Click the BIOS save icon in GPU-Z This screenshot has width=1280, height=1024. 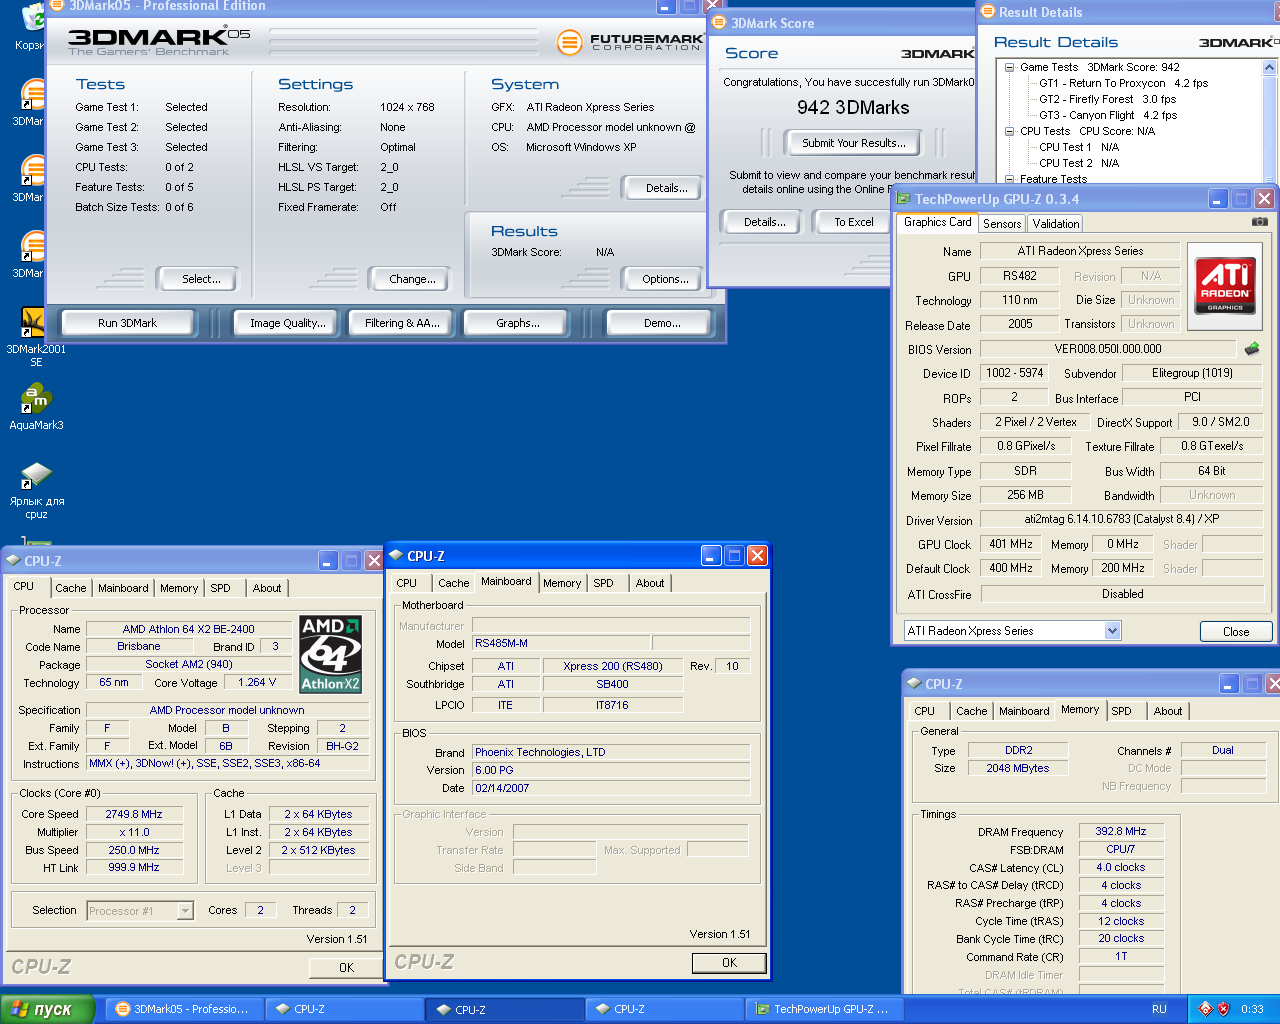1252,349
